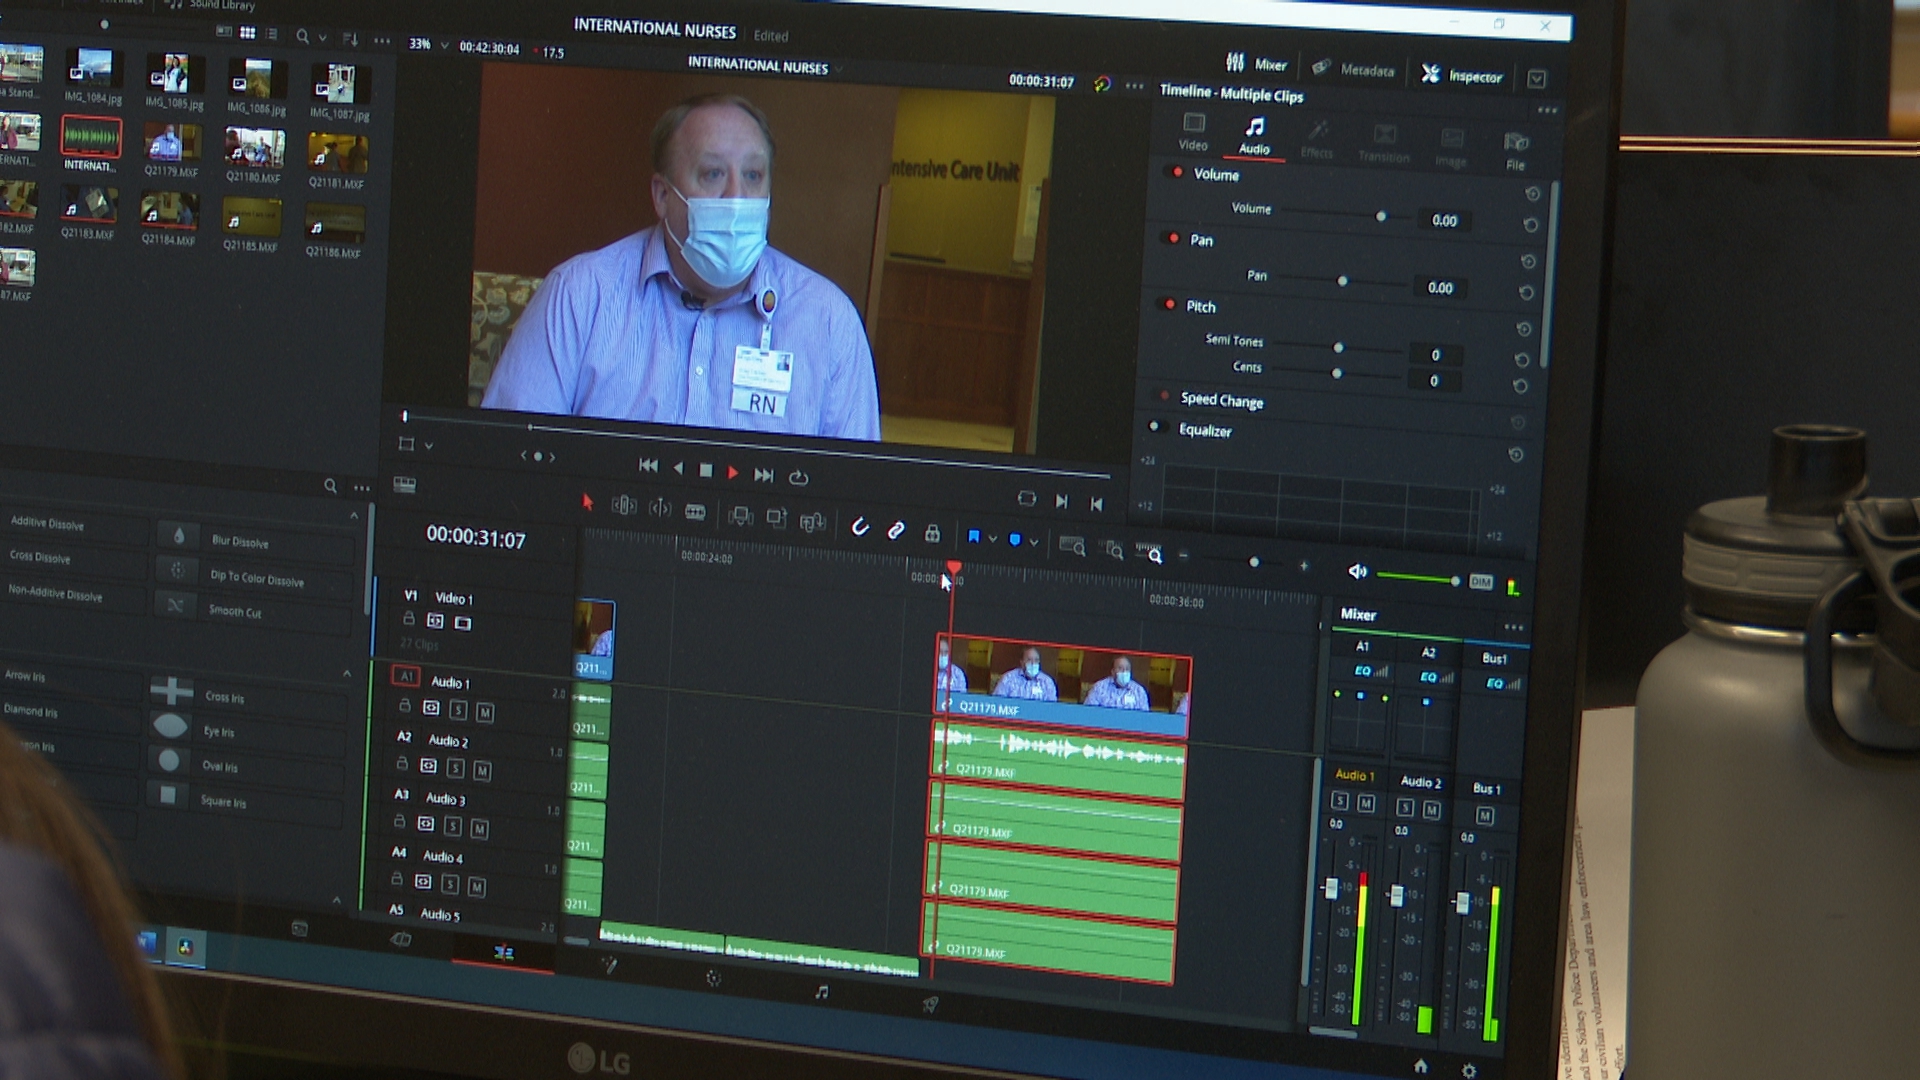This screenshot has width=1920, height=1080.
Task: Open the flag color dropdown arrow
Action: 993,539
